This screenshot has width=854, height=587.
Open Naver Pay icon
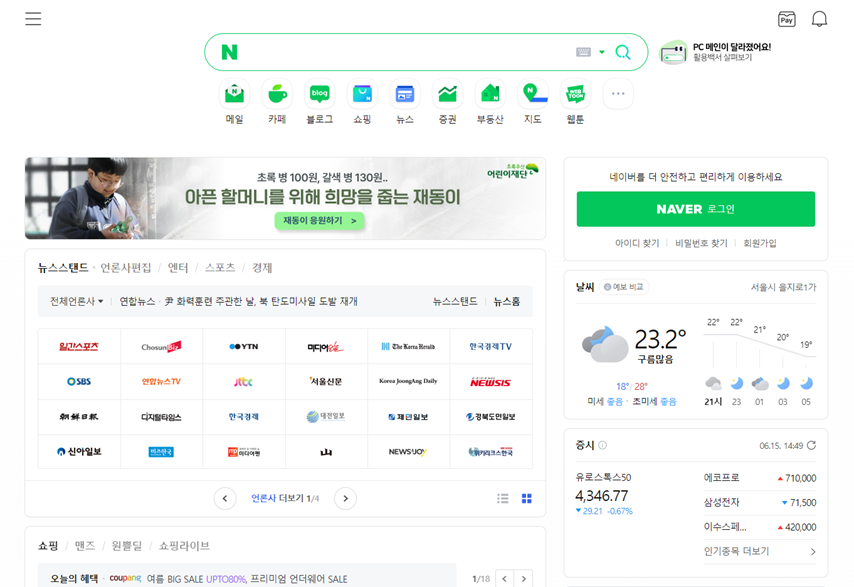pyautogui.click(x=786, y=19)
